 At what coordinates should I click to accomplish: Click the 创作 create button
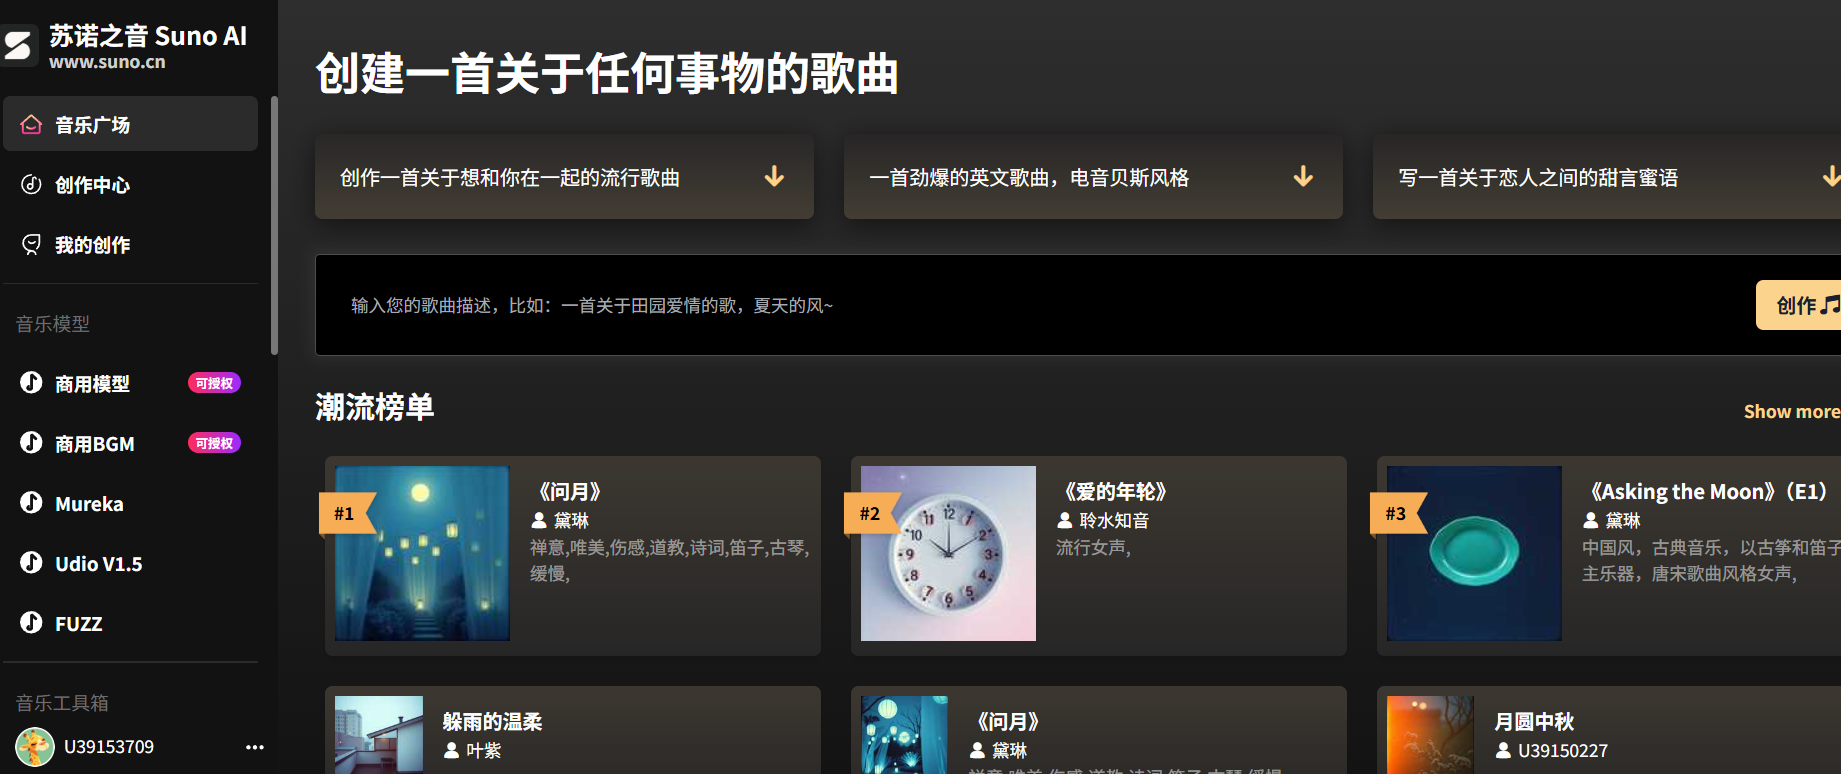pos(1800,305)
